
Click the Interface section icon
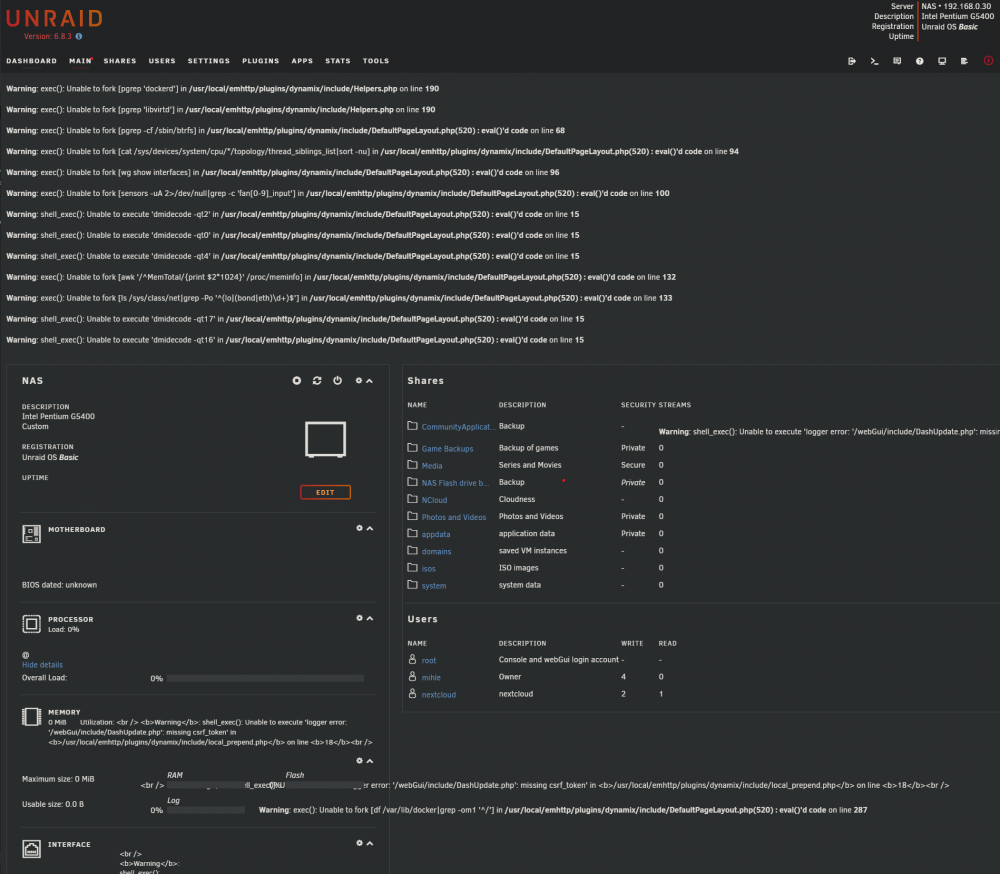pyautogui.click(x=31, y=848)
